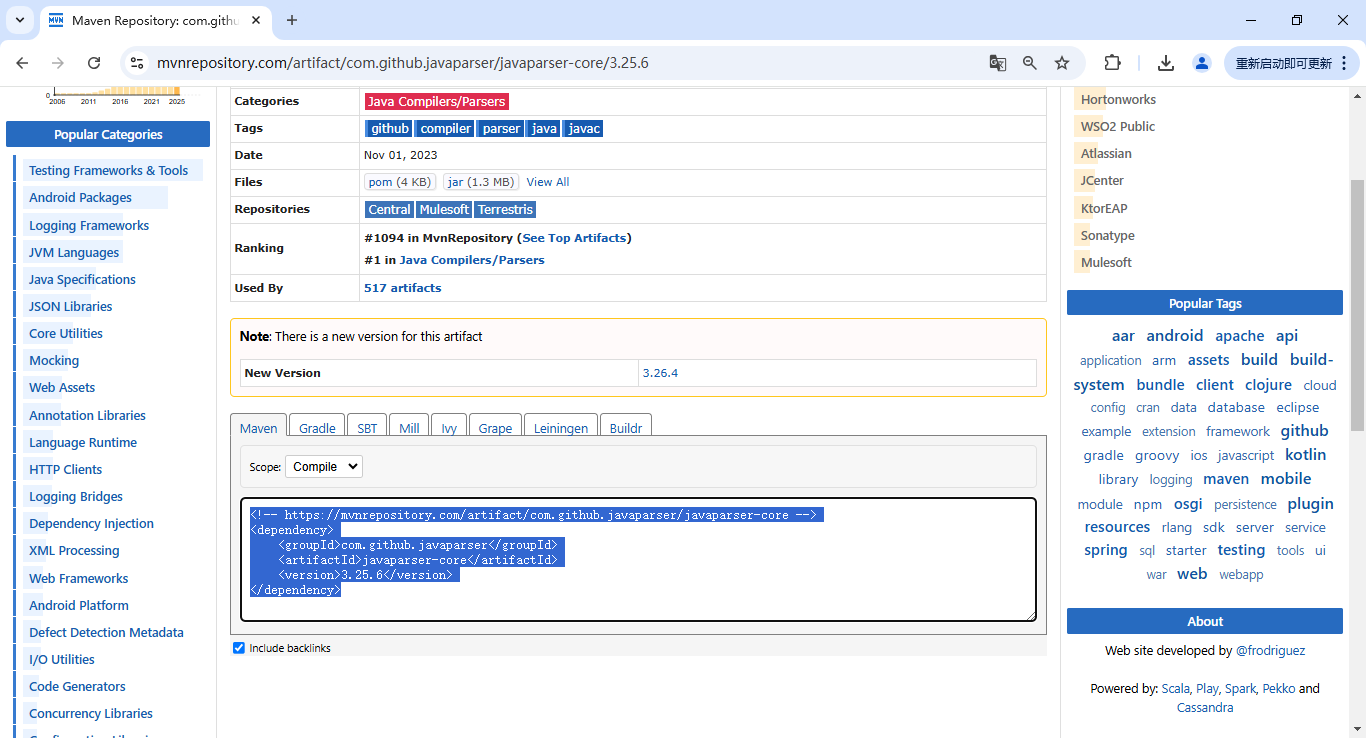The image size is (1366, 738).
Task: Open the site information icon in the address bar
Action: point(137,63)
